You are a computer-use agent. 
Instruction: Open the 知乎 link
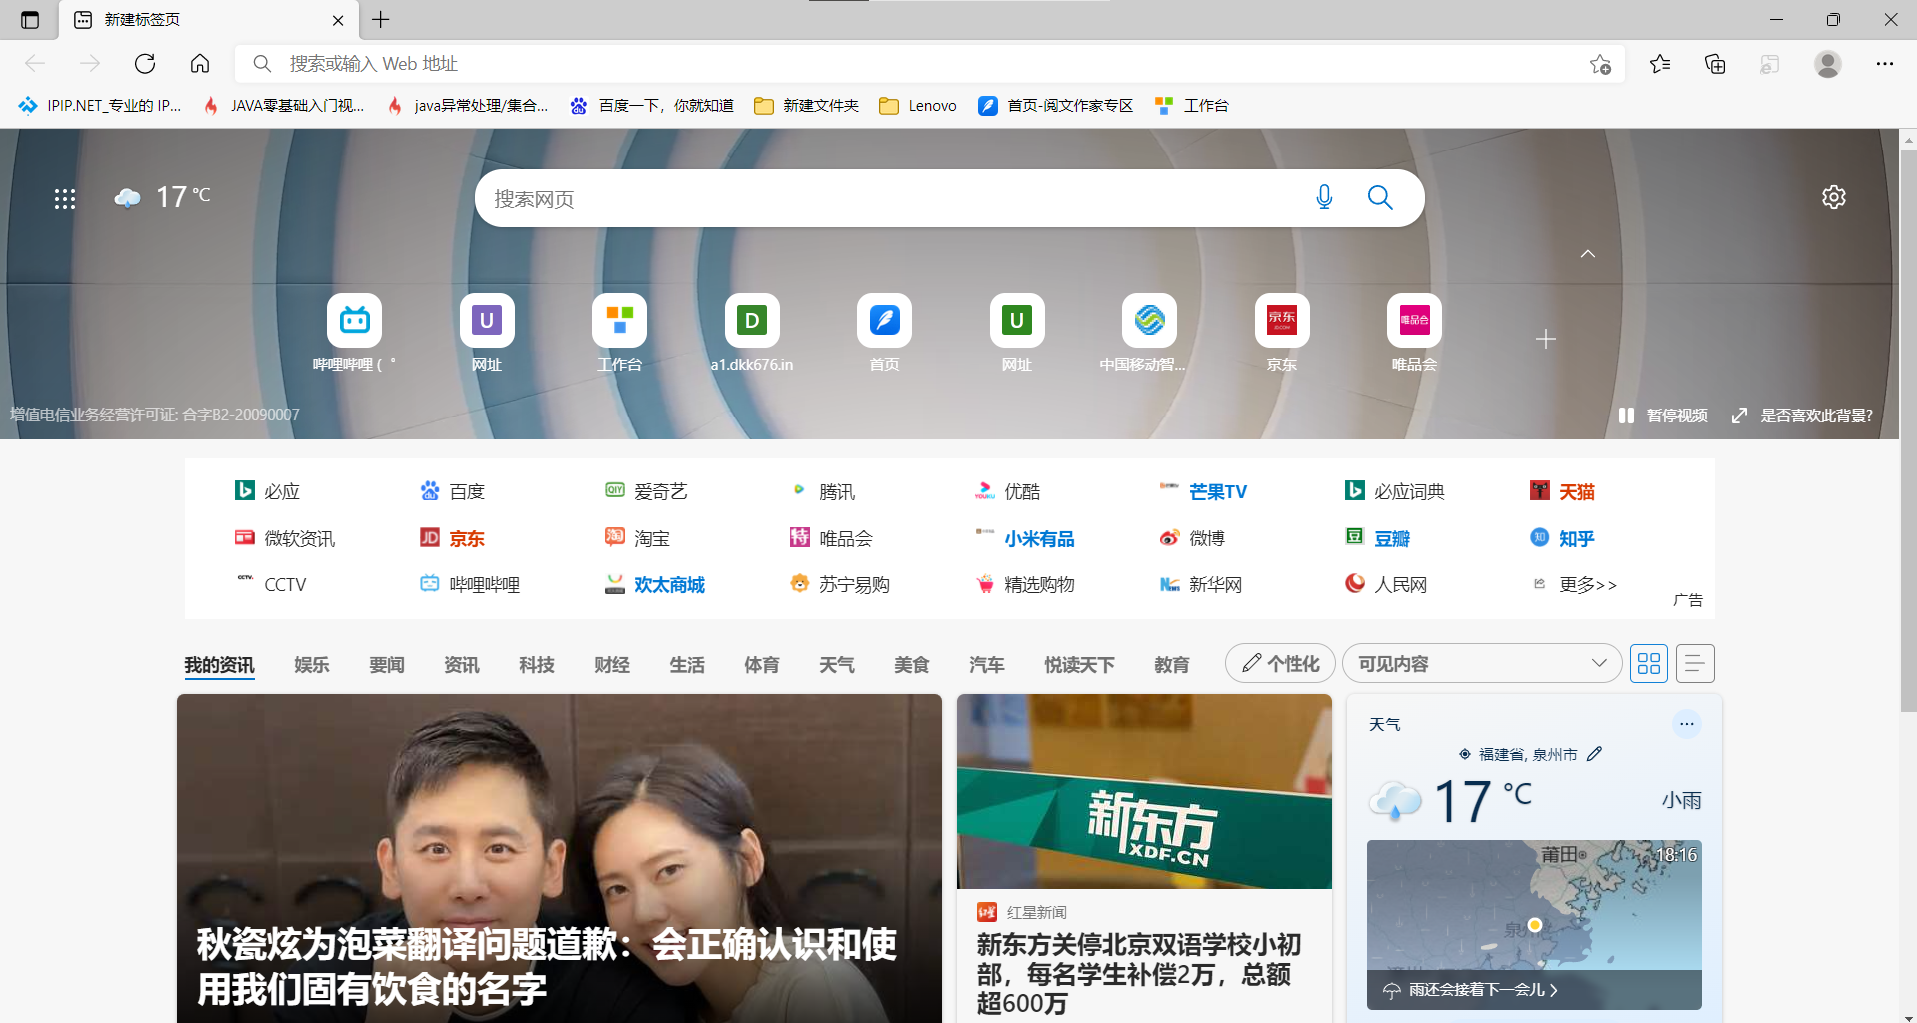click(x=1575, y=539)
